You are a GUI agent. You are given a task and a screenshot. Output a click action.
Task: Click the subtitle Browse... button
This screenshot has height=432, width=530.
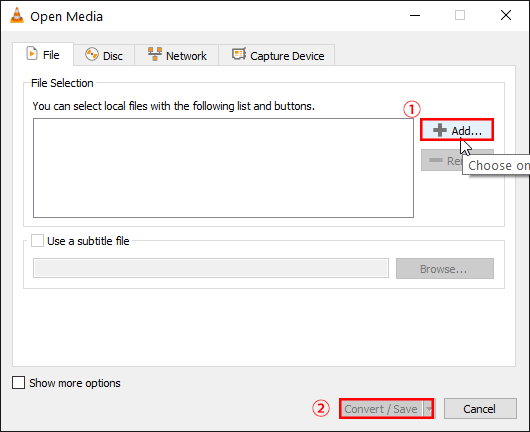click(x=445, y=269)
